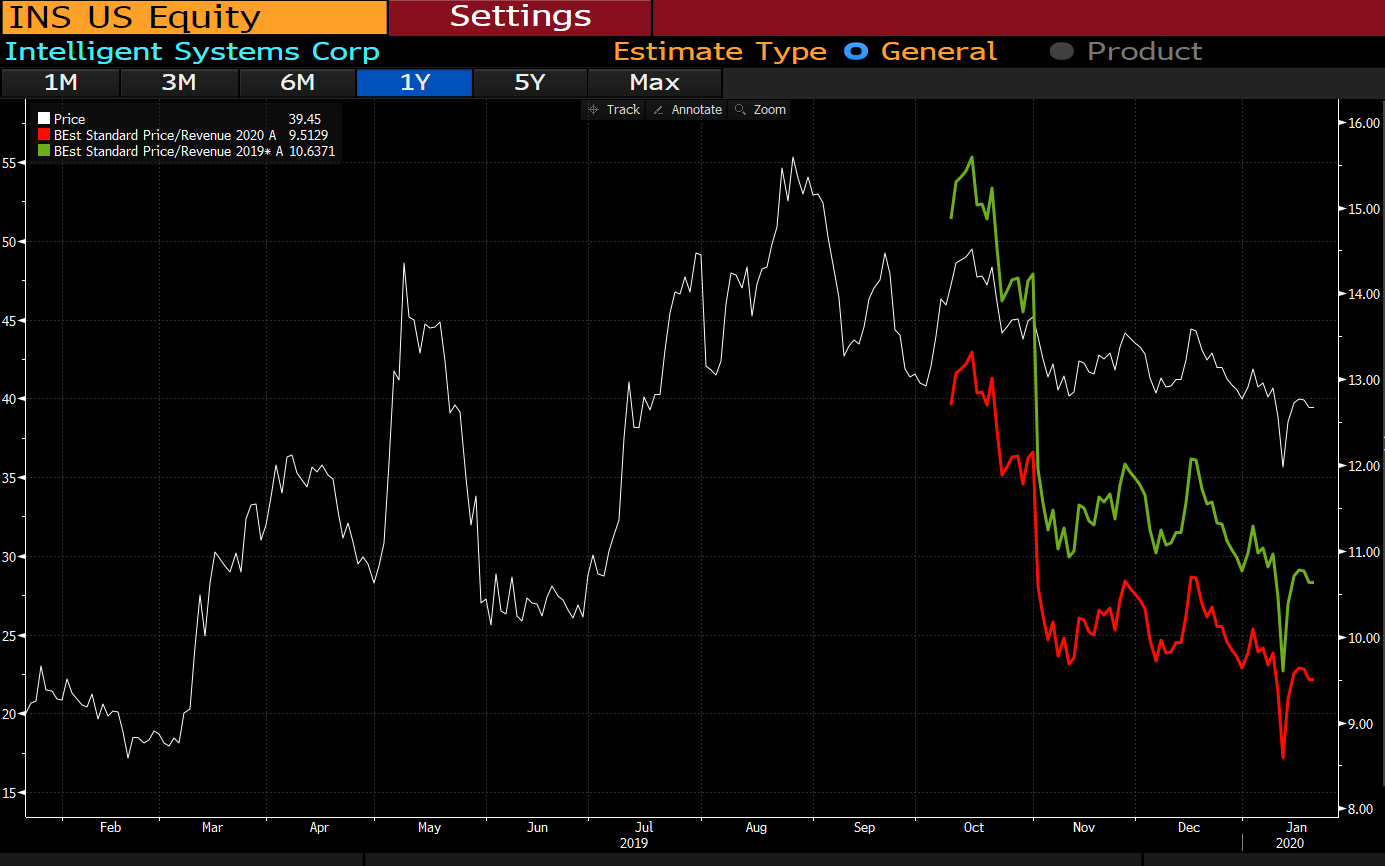Activate the Track crosshair tool
1385x866 pixels.
(x=593, y=110)
